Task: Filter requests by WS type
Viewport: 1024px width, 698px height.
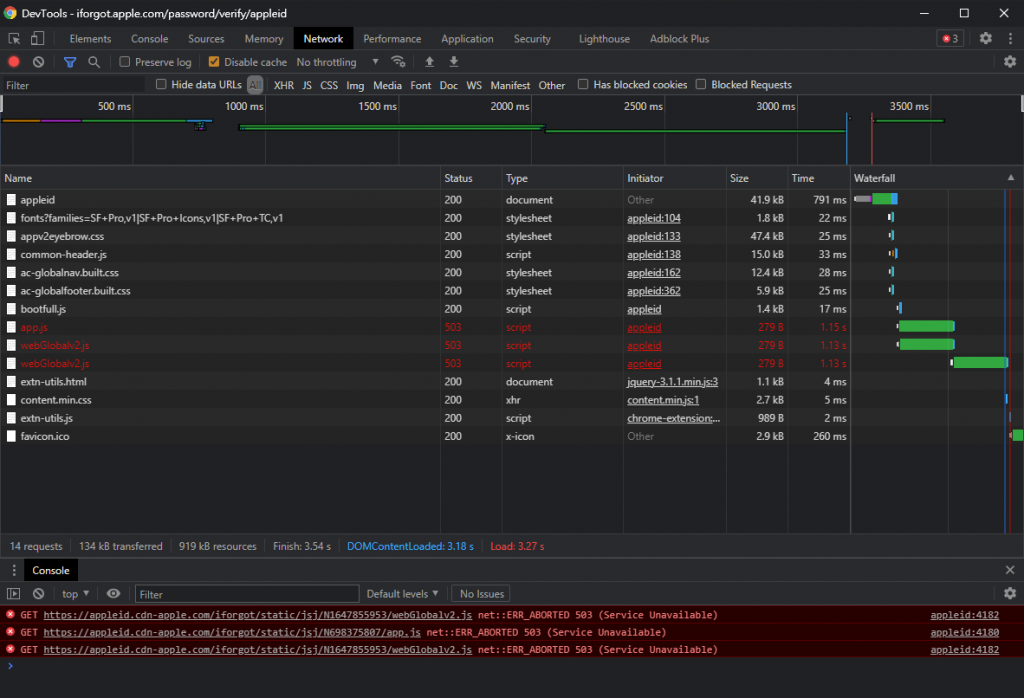Action: pos(474,86)
